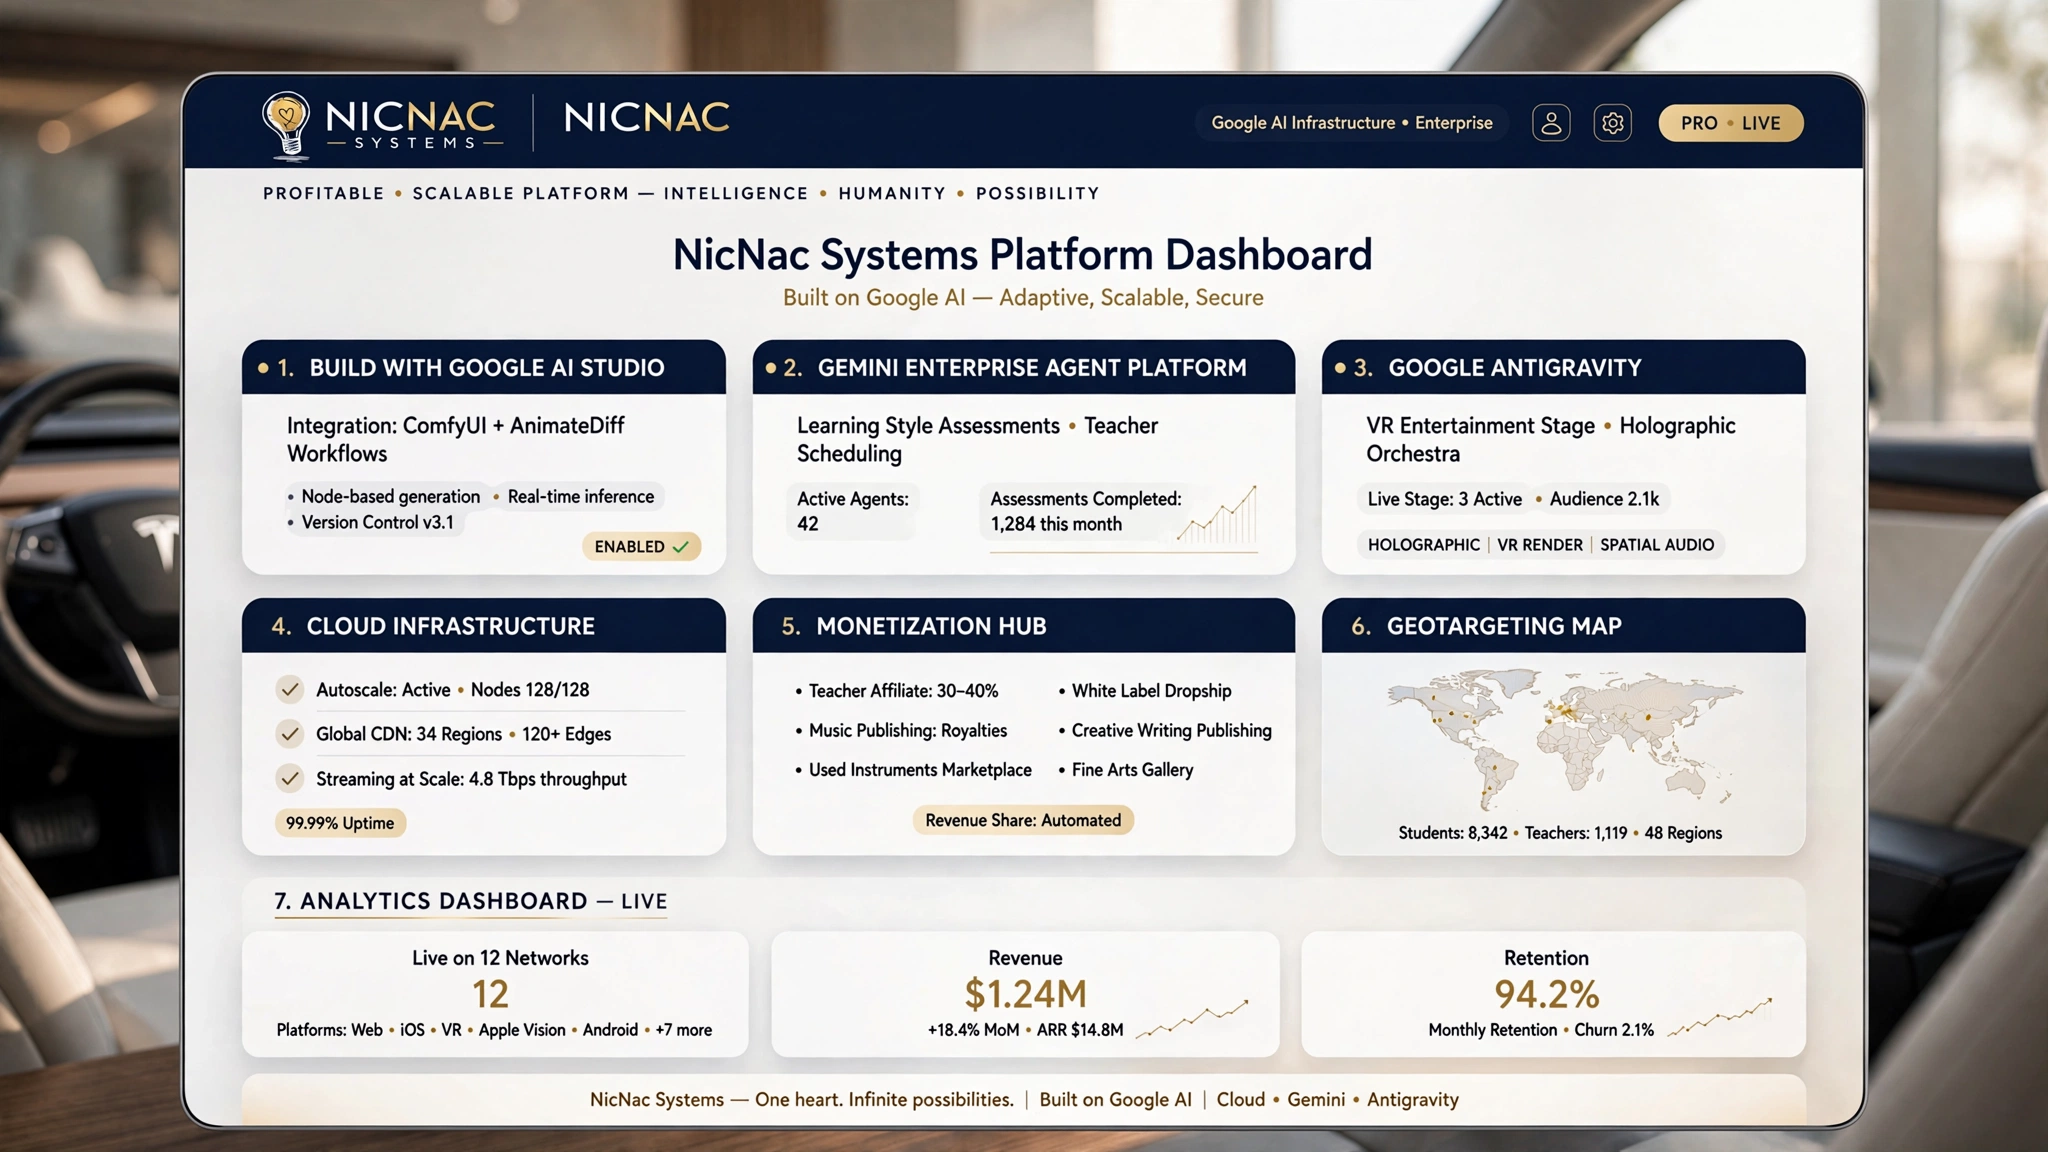The width and height of the screenshot is (2048, 1152).
Task: Open the Cloud Infrastructure card header
Action: [484, 626]
